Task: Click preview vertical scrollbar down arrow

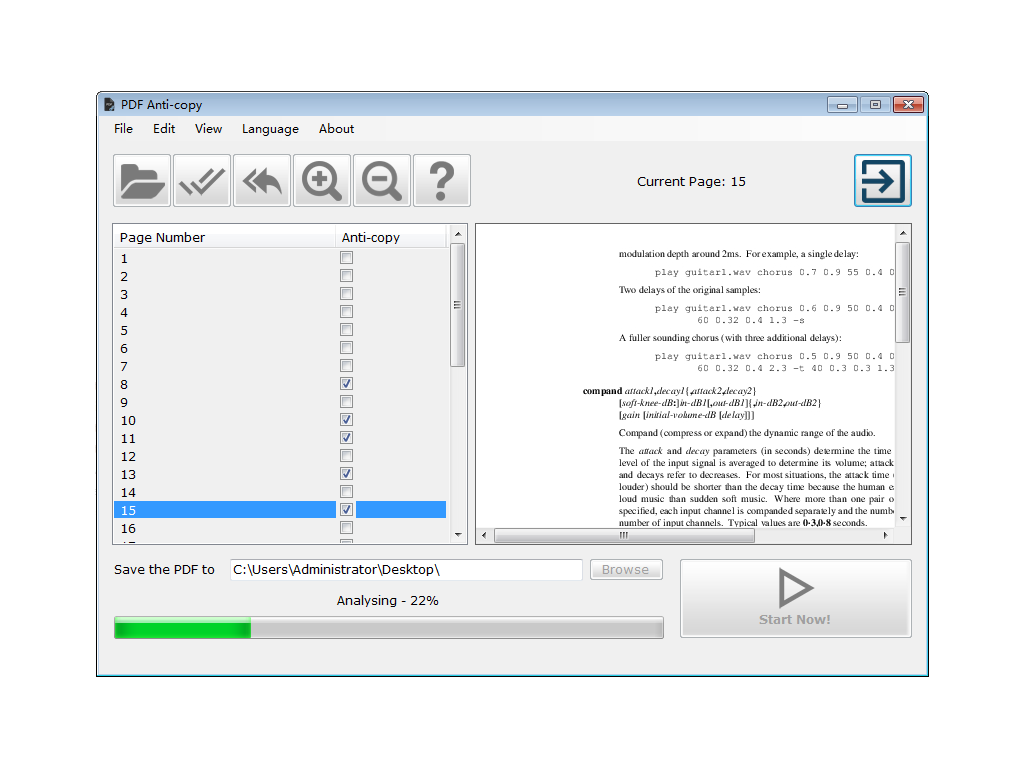Action: pyautogui.click(x=903, y=519)
